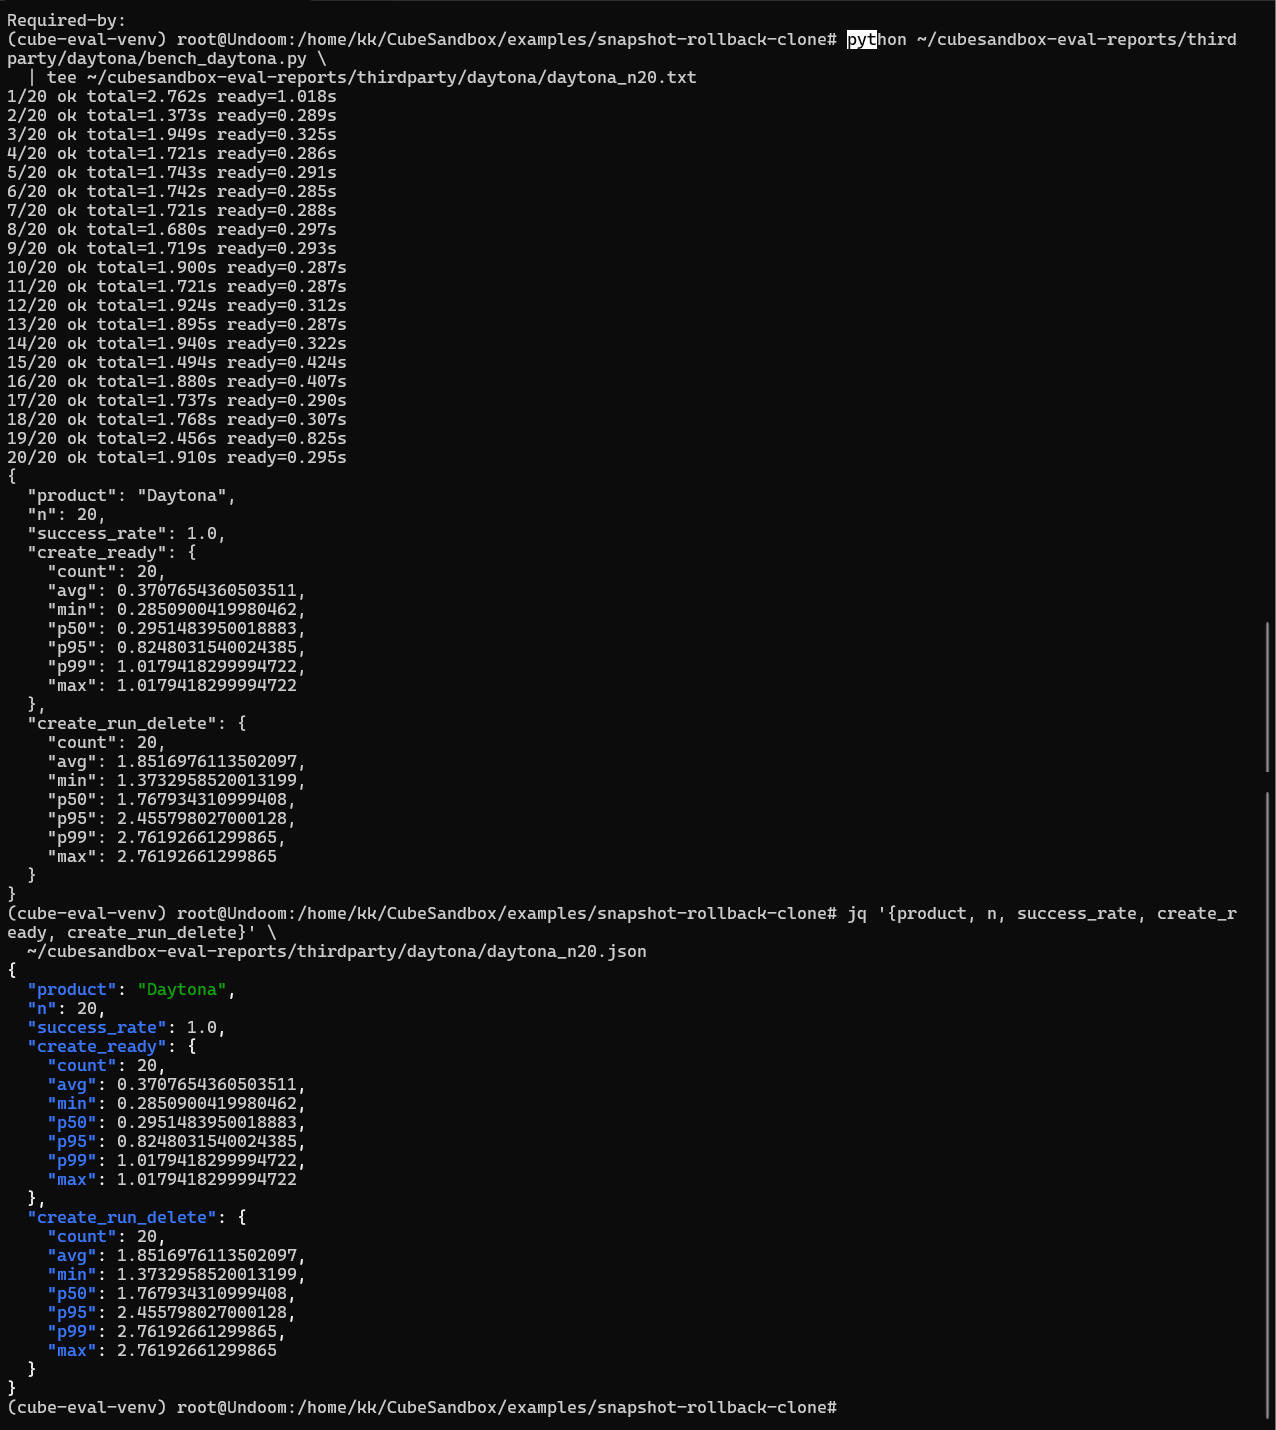Click the highlighted "pyt" selection in the python command
This screenshot has width=1276, height=1430.
pyautogui.click(x=862, y=39)
